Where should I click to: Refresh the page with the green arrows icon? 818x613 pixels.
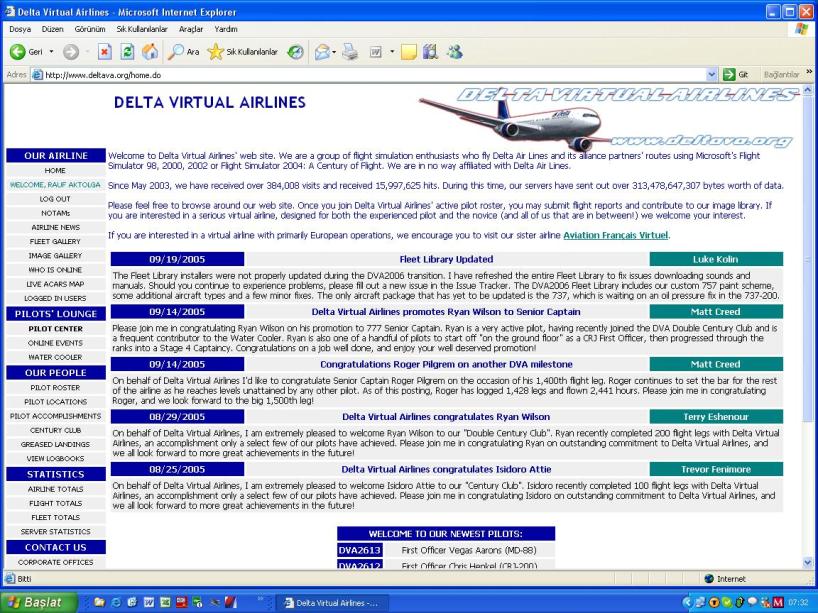pos(127,52)
